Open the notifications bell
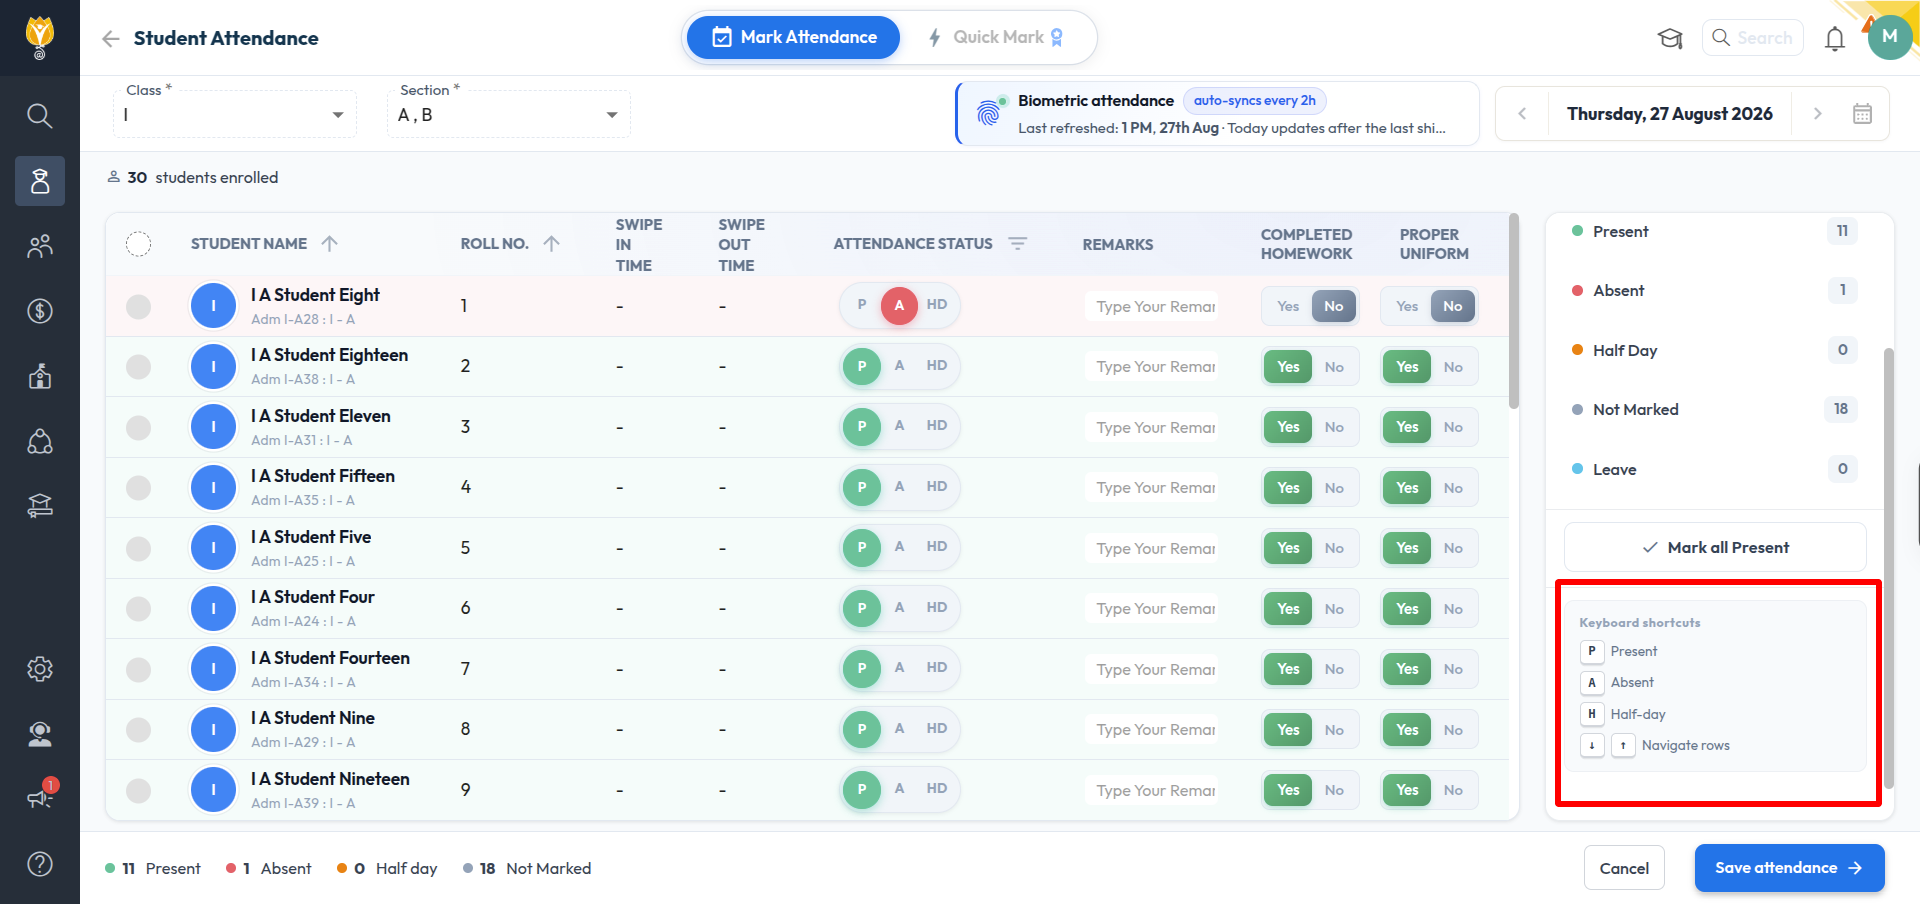1920x904 pixels. tap(1834, 38)
